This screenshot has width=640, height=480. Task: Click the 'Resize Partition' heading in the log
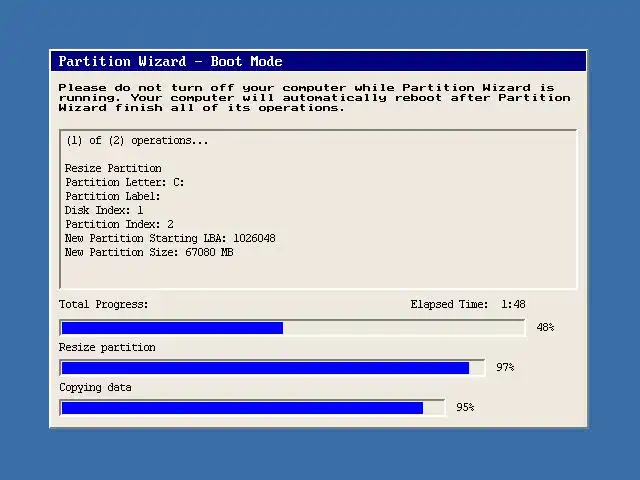pyautogui.click(x=113, y=168)
